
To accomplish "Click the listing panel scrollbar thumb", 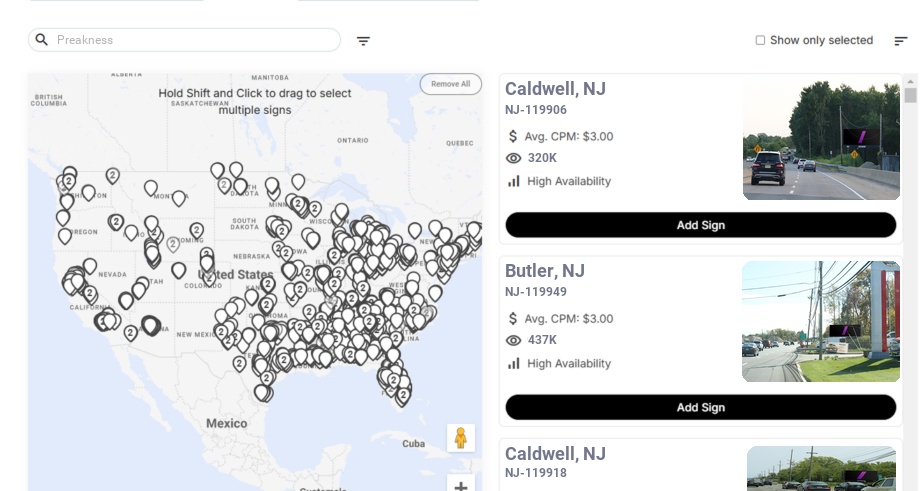I will (x=910, y=95).
